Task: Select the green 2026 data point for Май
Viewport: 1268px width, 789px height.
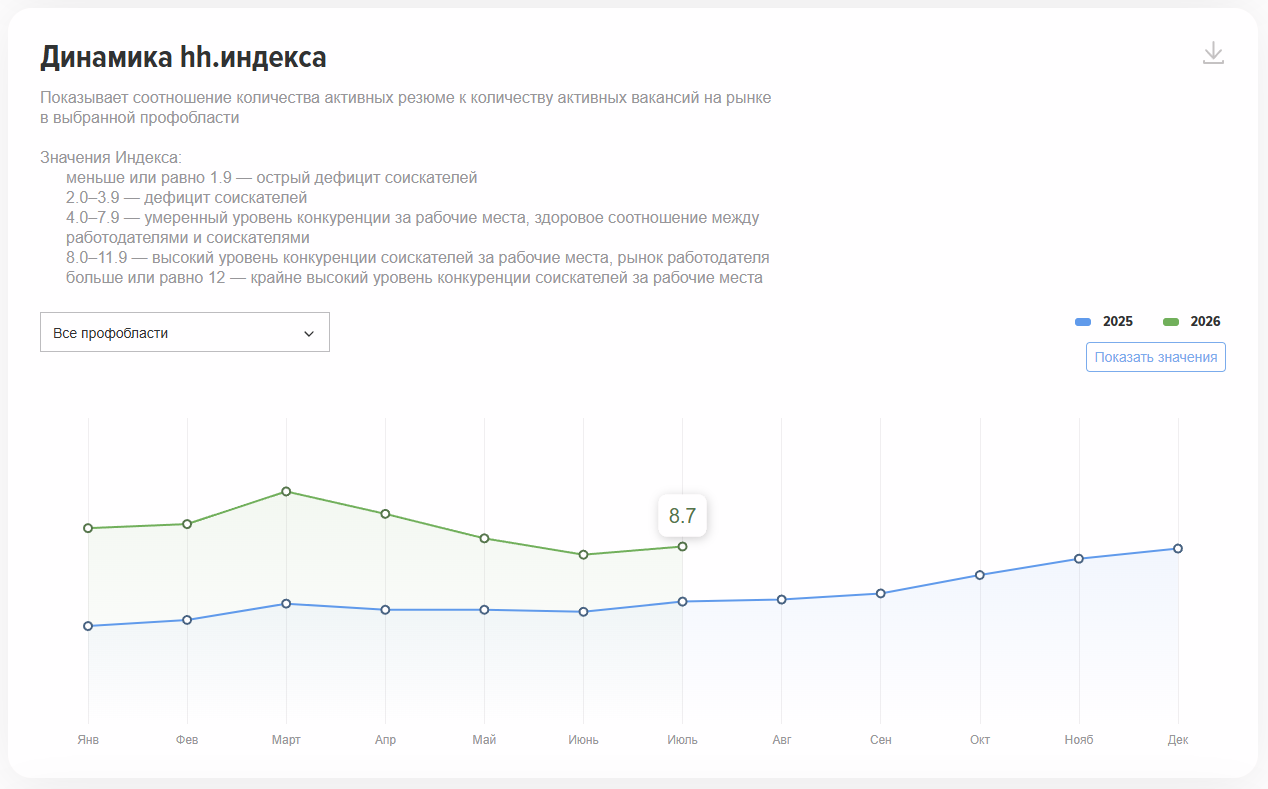Action: pyautogui.click(x=484, y=538)
